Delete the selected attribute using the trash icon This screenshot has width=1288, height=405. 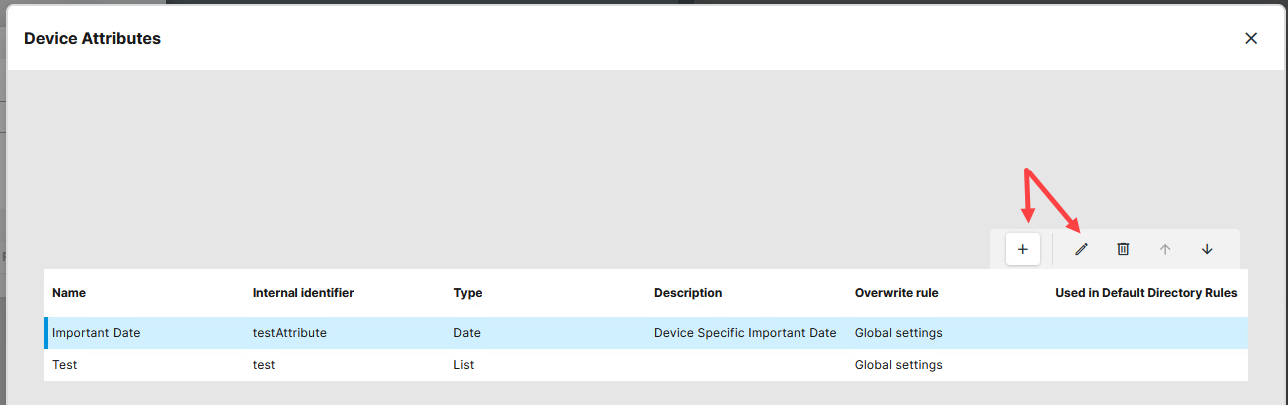1123,249
